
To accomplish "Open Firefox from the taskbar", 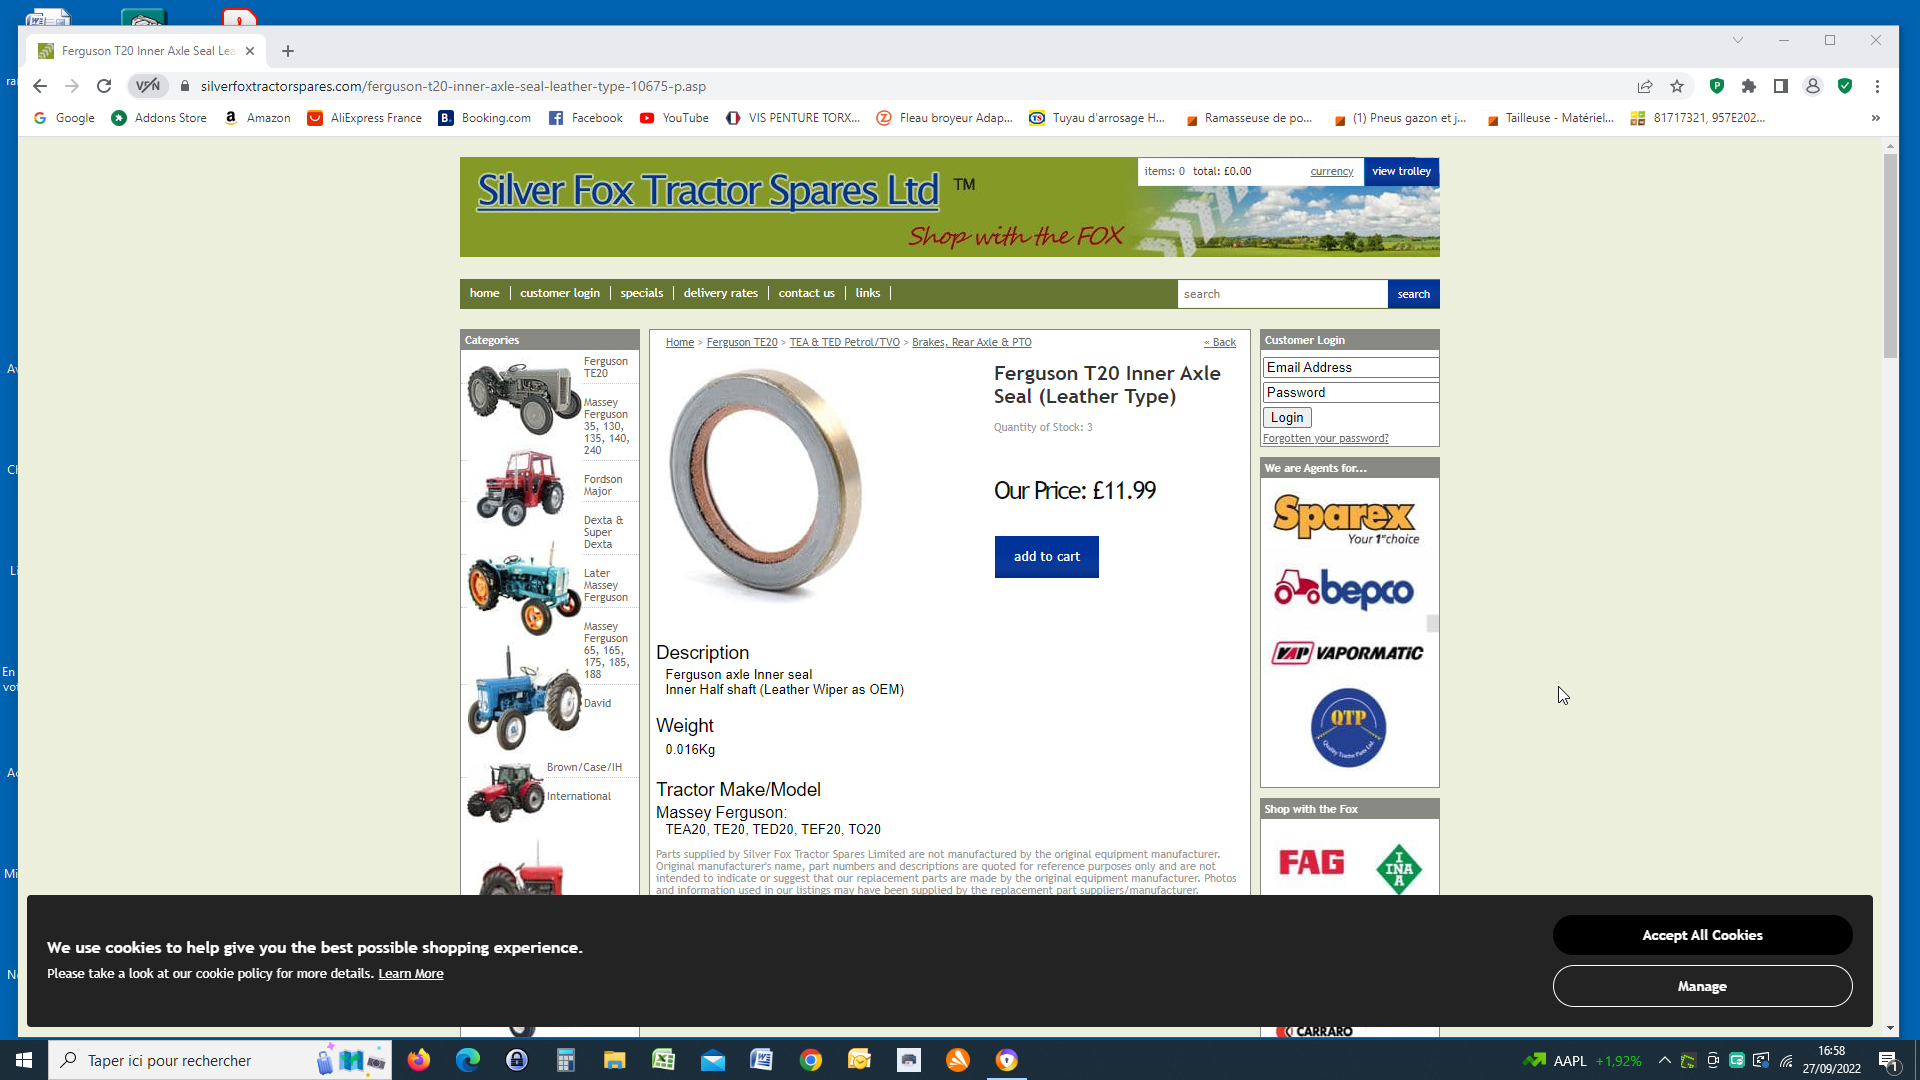I will [419, 1060].
